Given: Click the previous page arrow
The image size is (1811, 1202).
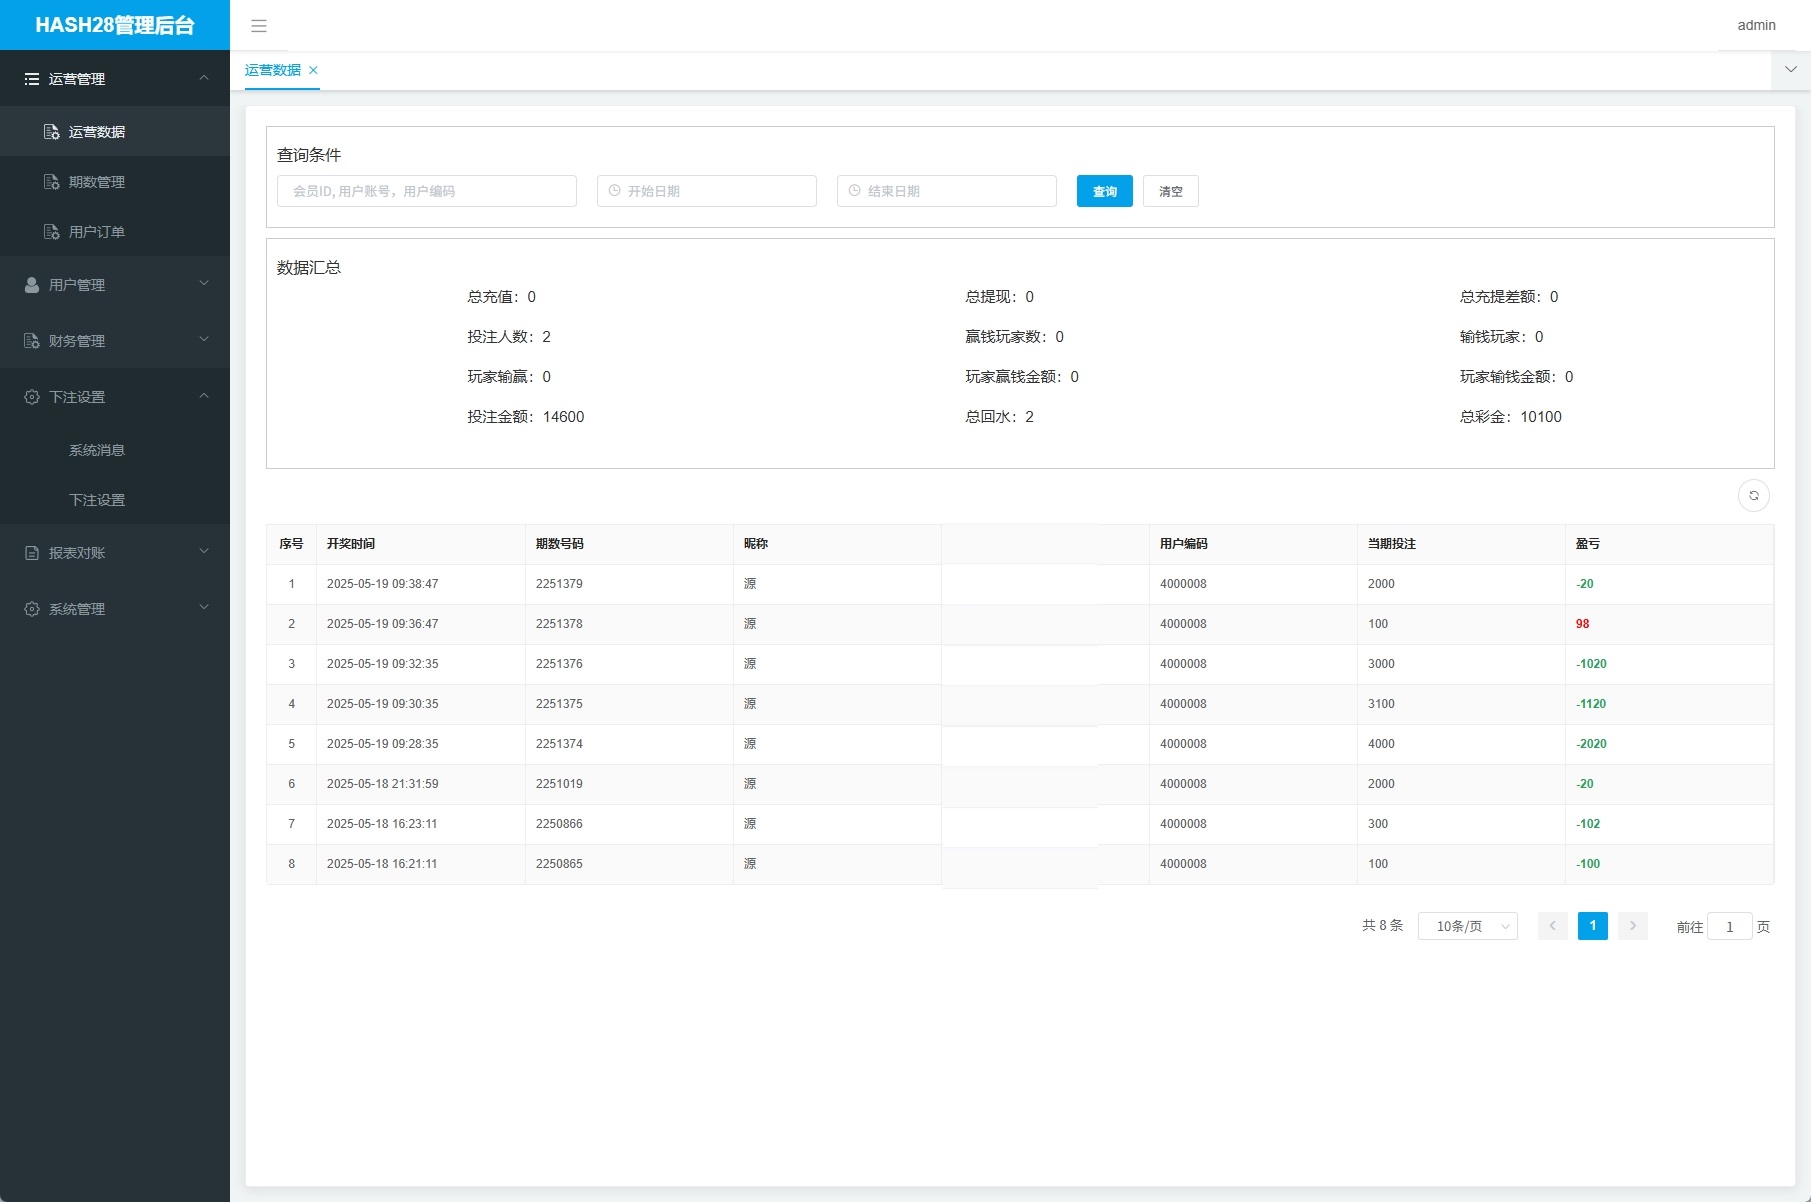Looking at the screenshot, I should [1552, 926].
